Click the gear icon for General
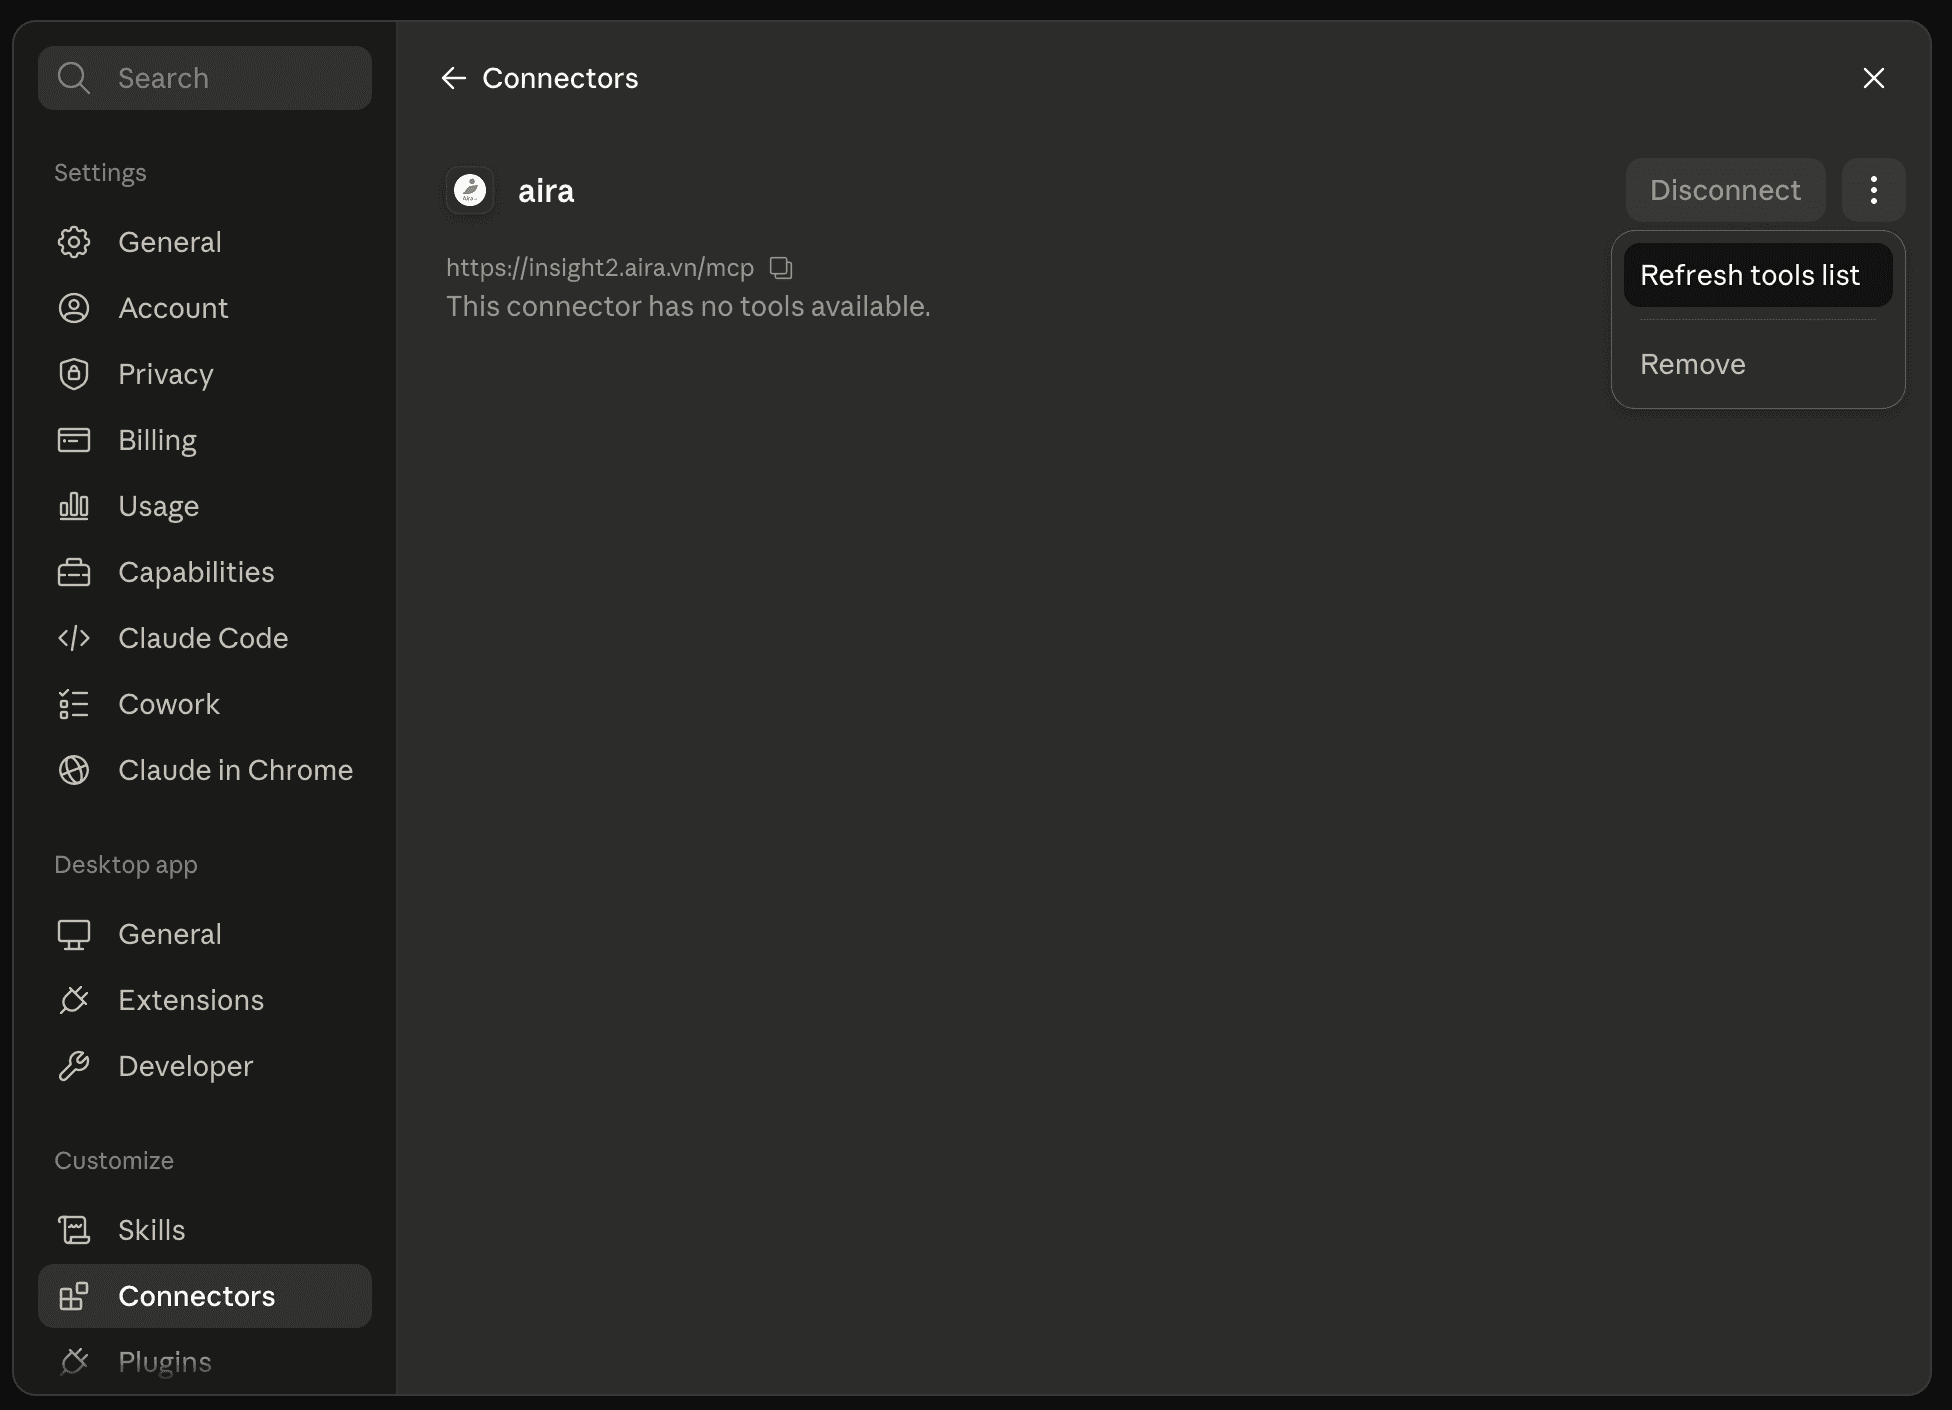The image size is (1952, 1410). 74,242
